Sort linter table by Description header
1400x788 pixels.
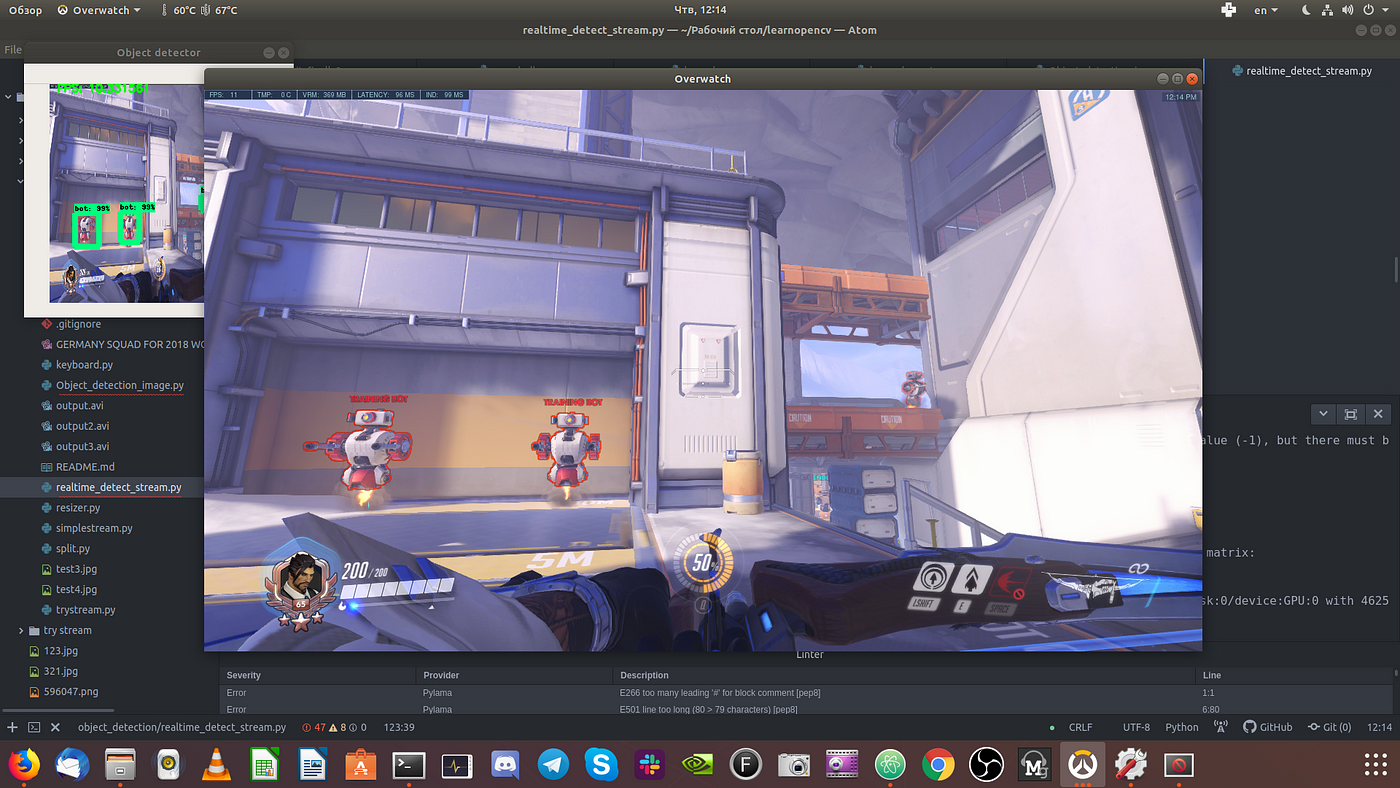click(644, 675)
